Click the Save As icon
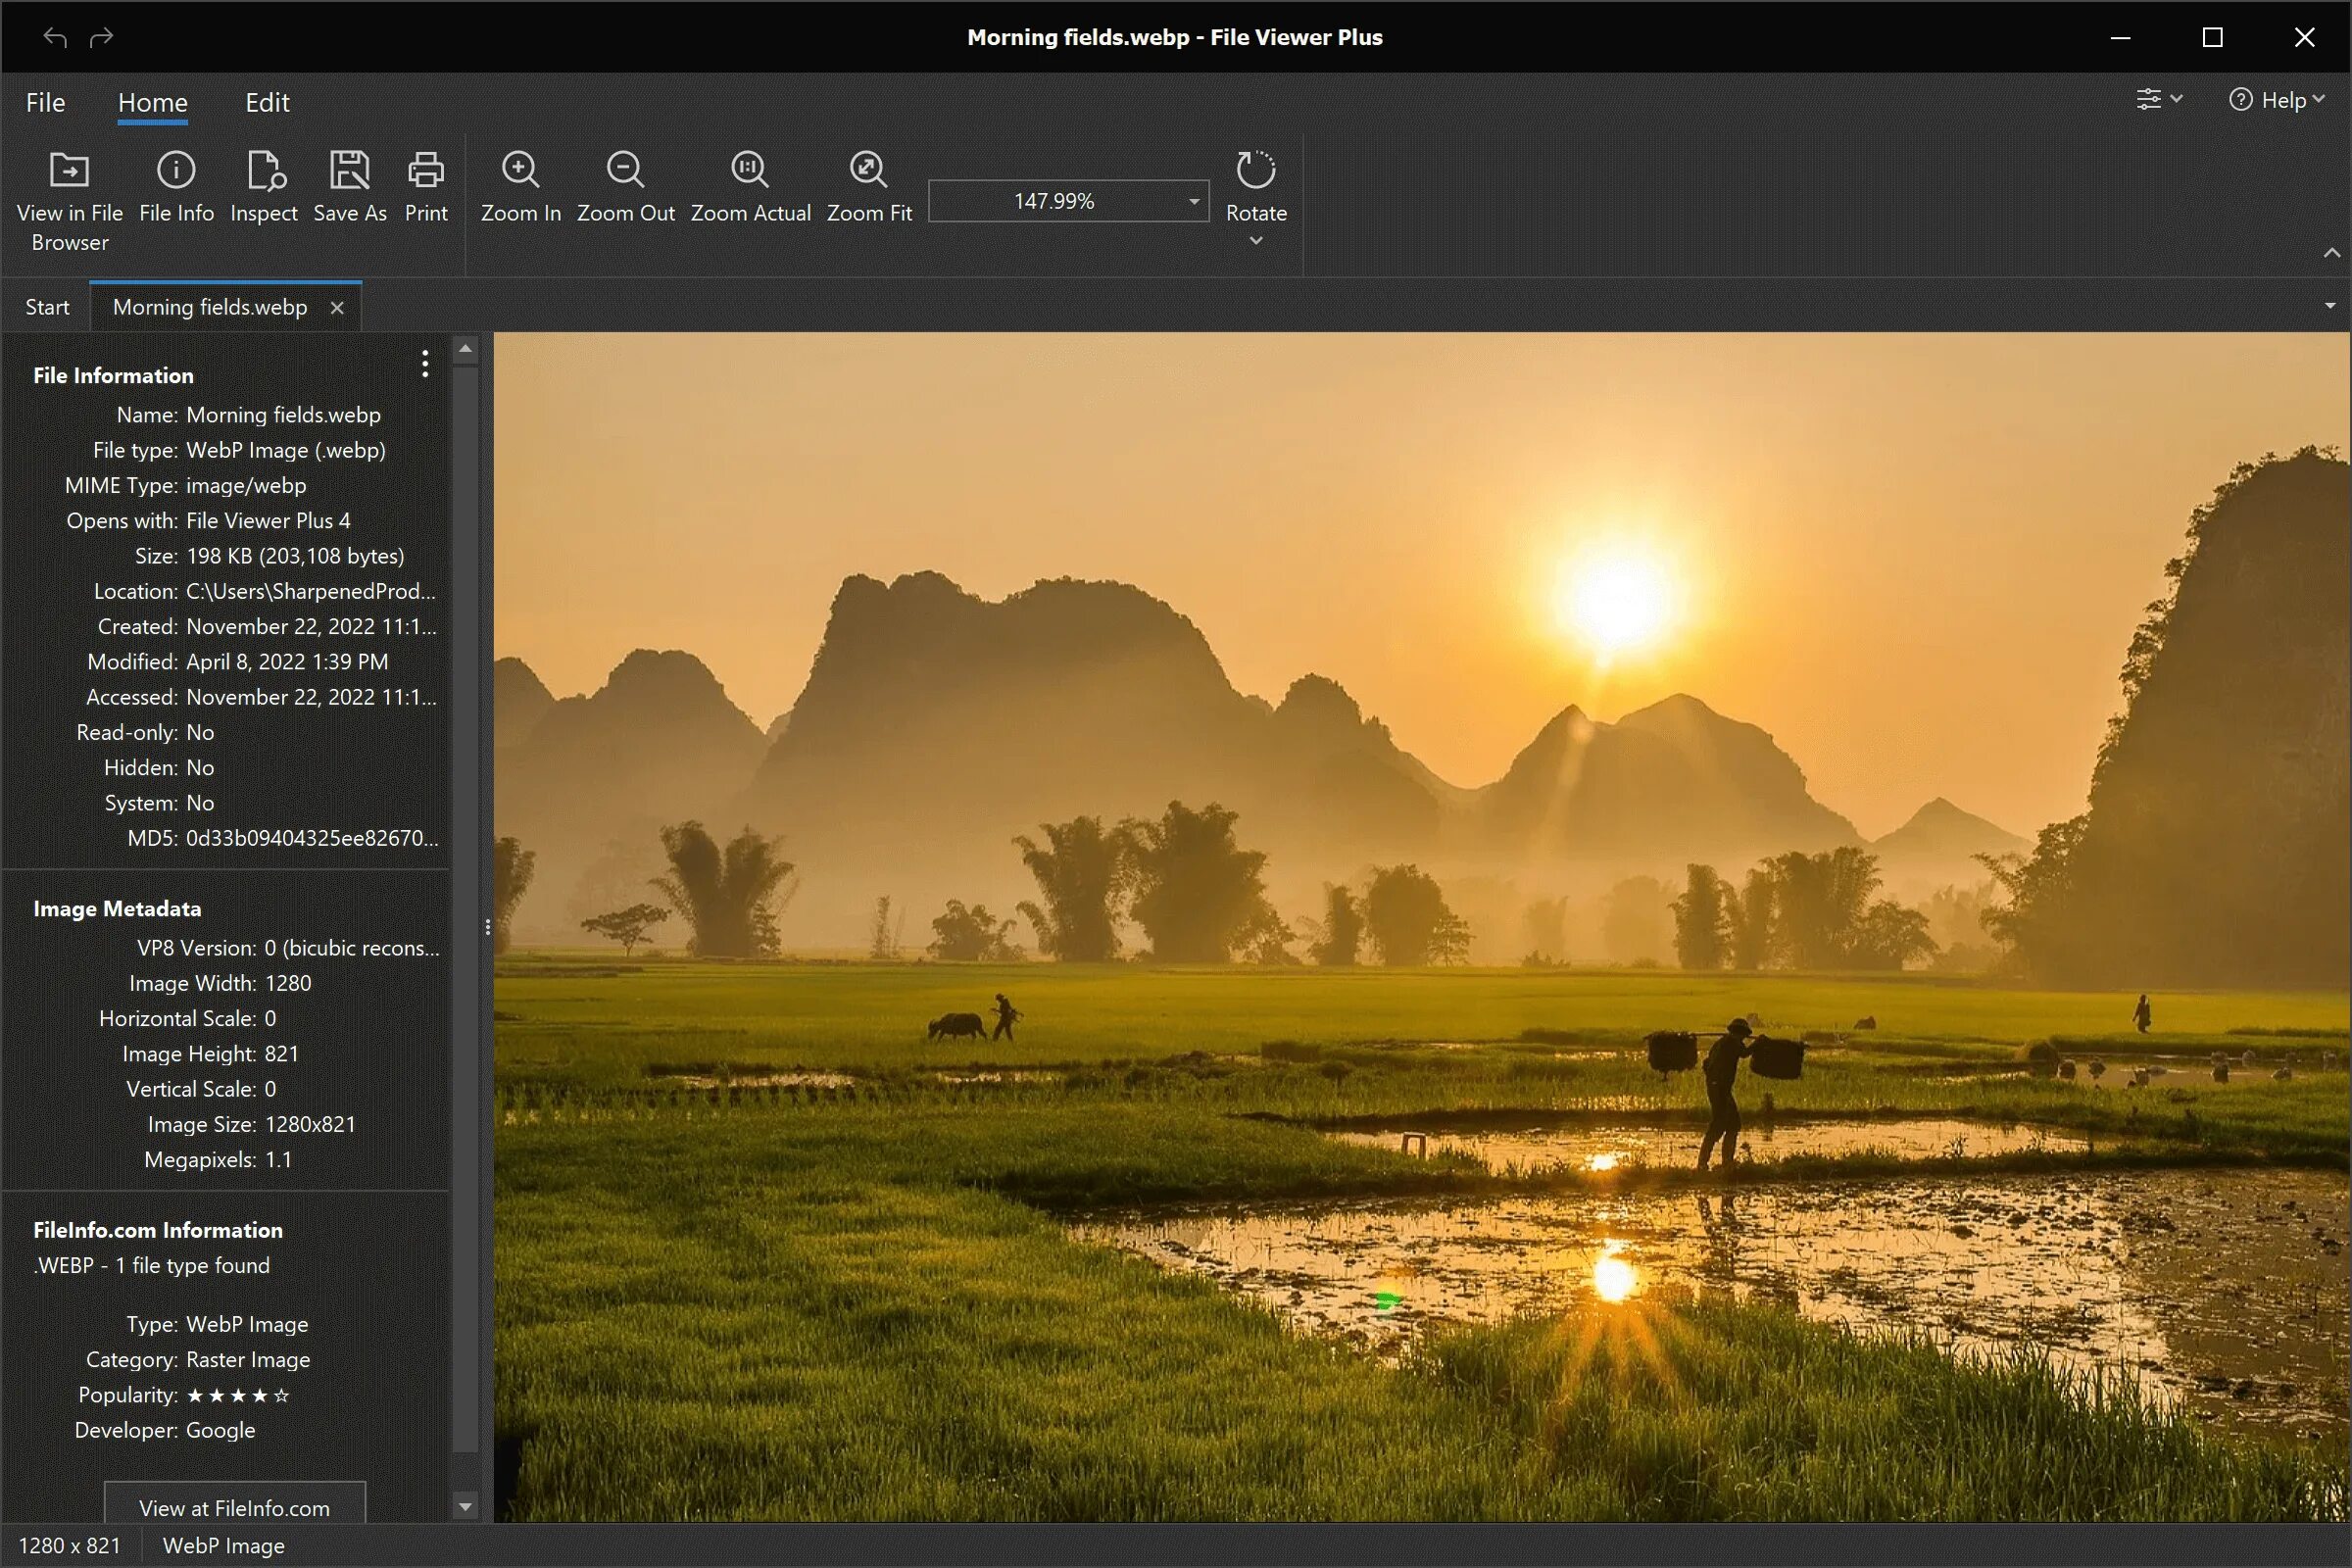 pos(349,171)
